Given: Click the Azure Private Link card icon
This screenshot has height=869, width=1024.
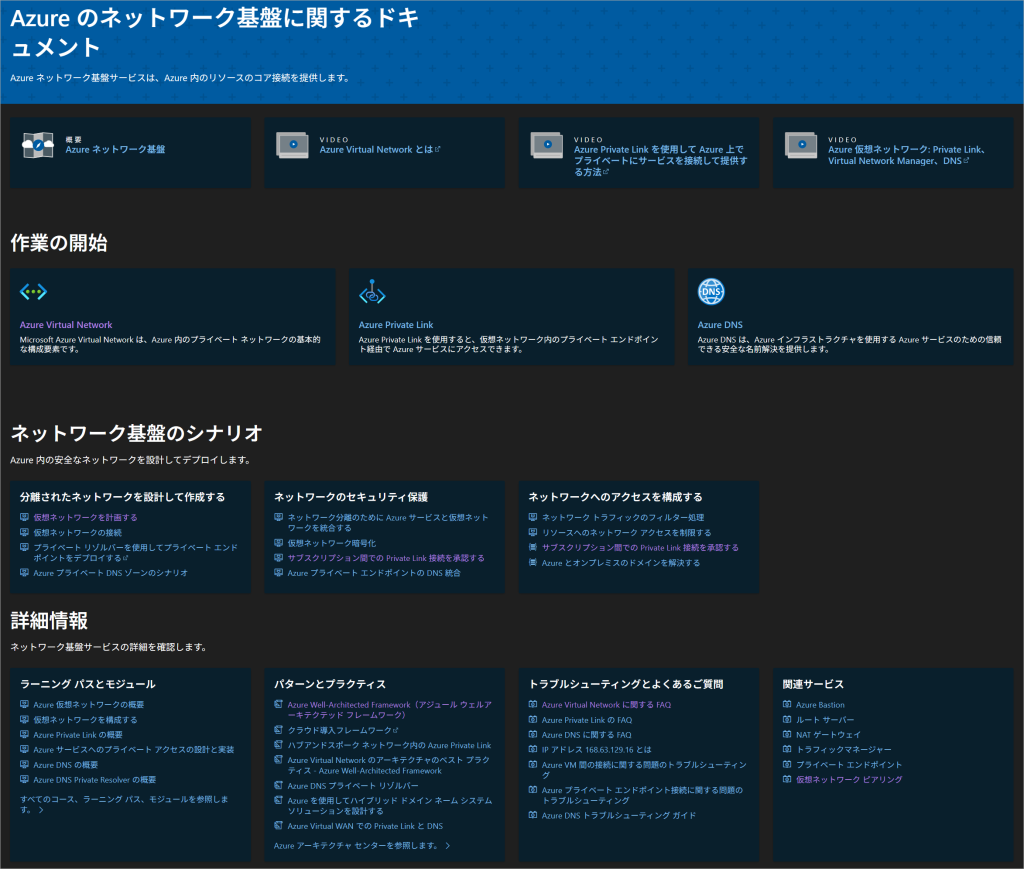Looking at the screenshot, I should pos(372,292).
